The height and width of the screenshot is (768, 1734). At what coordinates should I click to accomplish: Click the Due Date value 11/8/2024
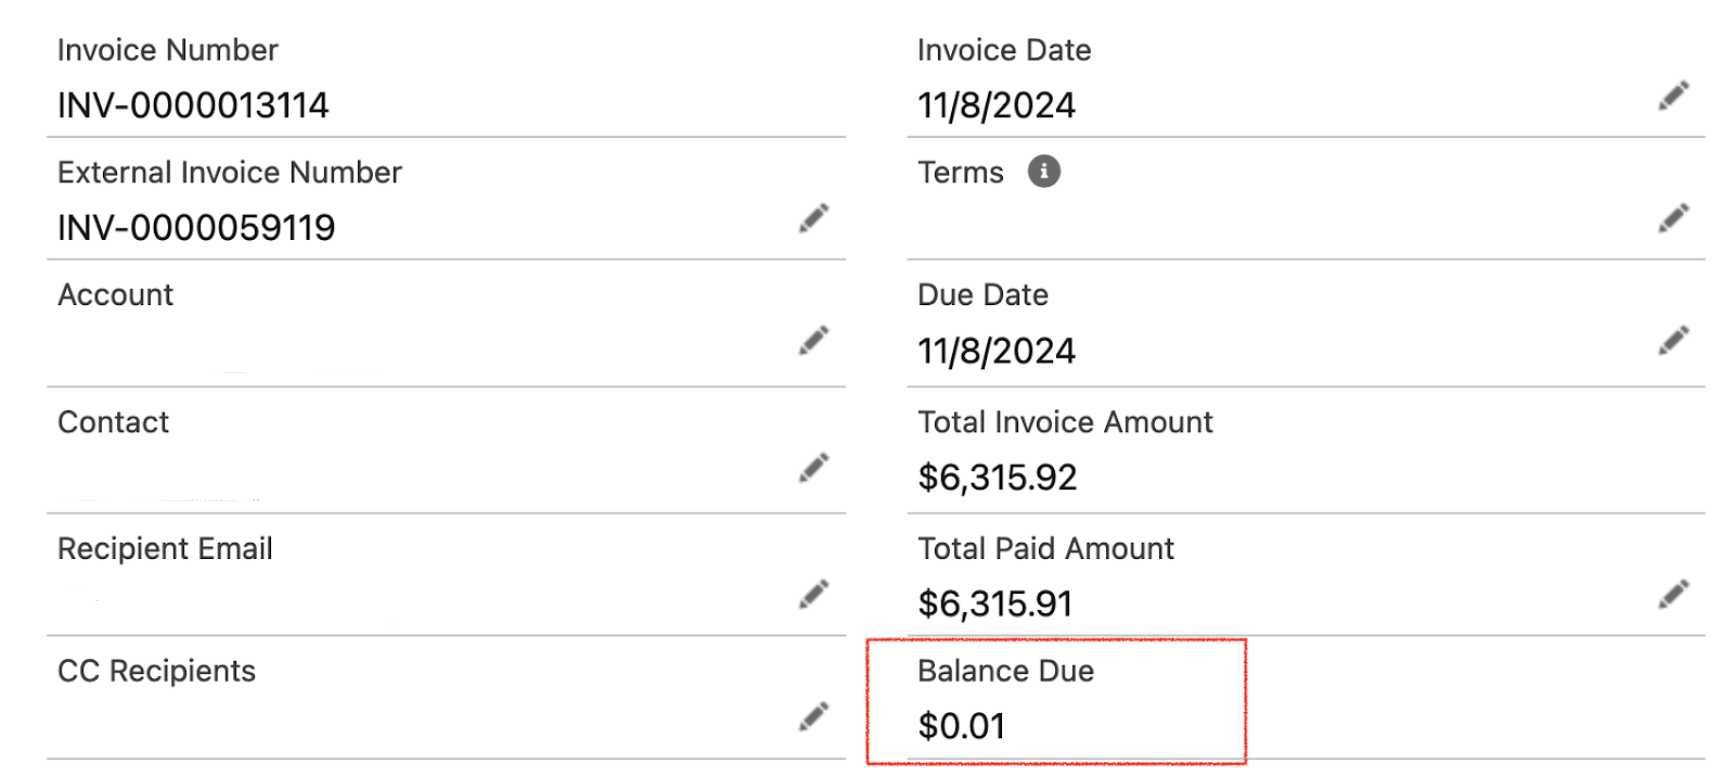point(996,351)
